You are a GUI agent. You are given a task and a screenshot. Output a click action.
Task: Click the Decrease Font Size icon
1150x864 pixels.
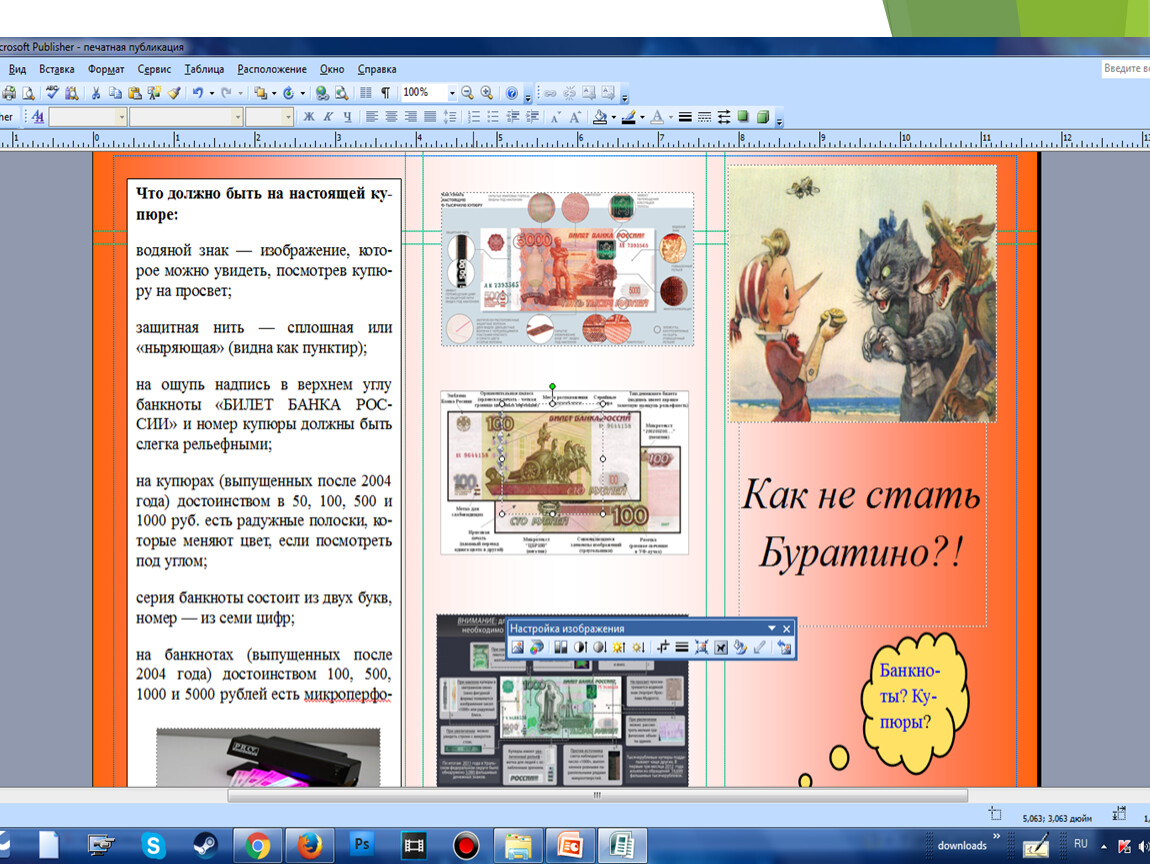point(555,117)
